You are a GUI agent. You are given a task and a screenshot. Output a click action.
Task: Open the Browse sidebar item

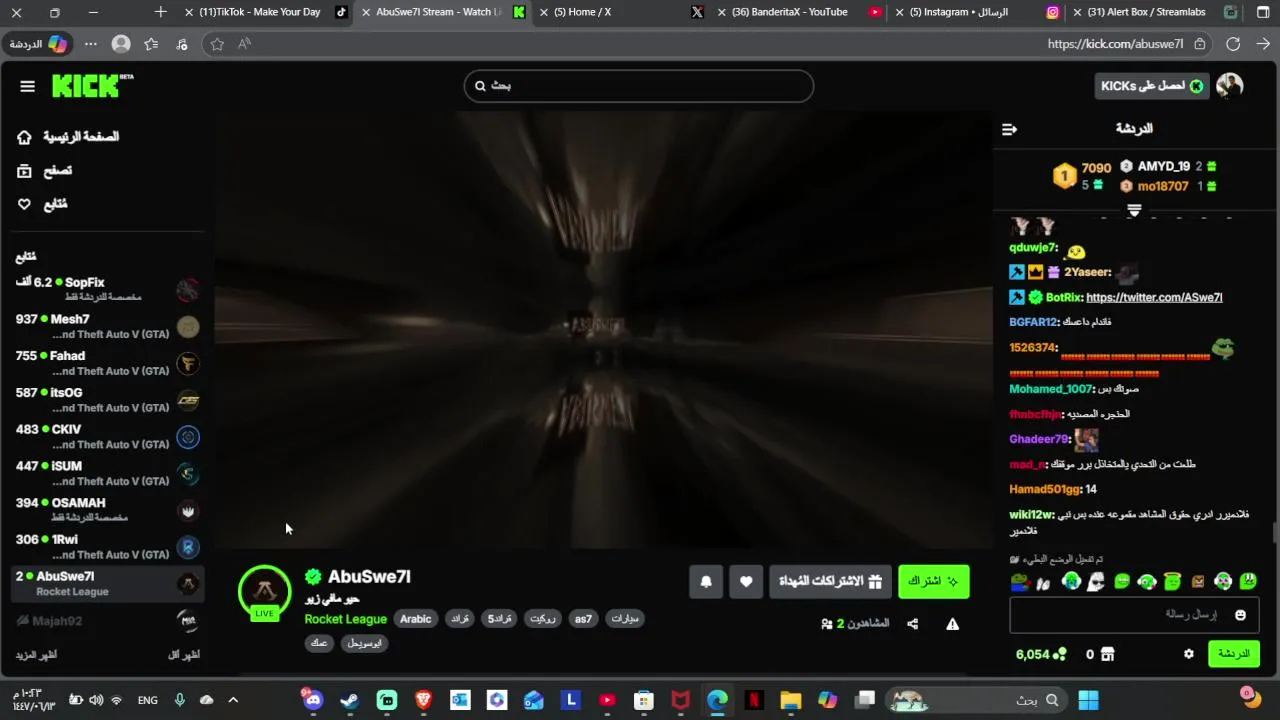[x=44, y=171]
